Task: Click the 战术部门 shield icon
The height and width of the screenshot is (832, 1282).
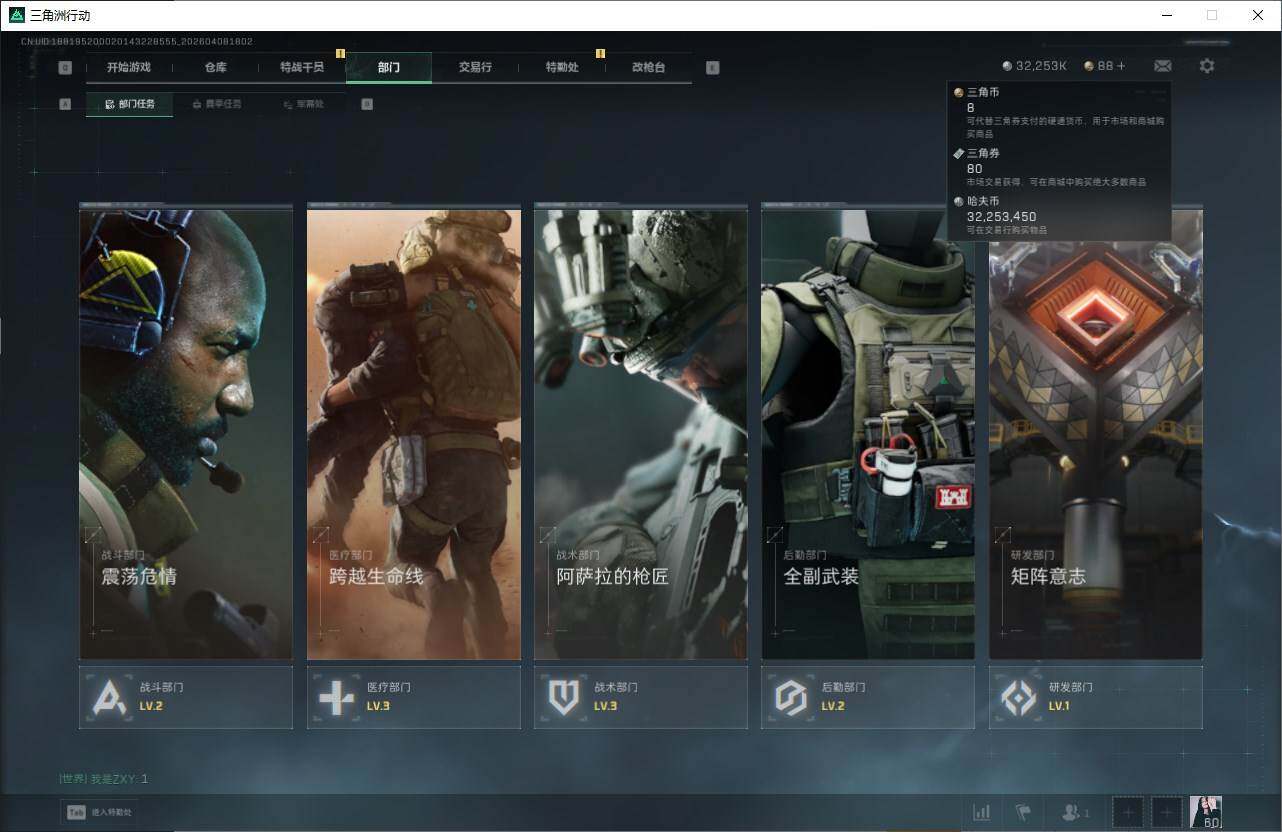Action: (564, 697)
